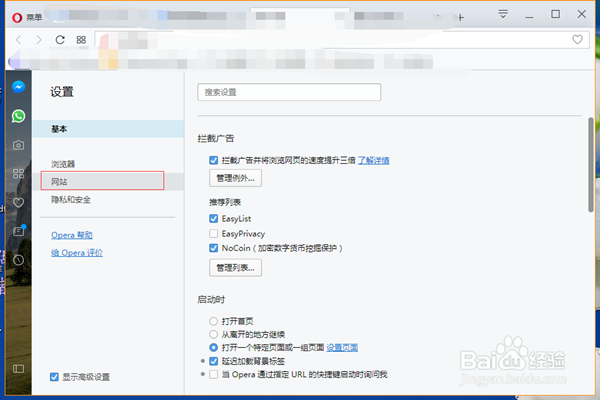Select 打开一个特定页面或一组页面 radio option
The height and width of the screenshot is (400, 600).
point(214,348)
